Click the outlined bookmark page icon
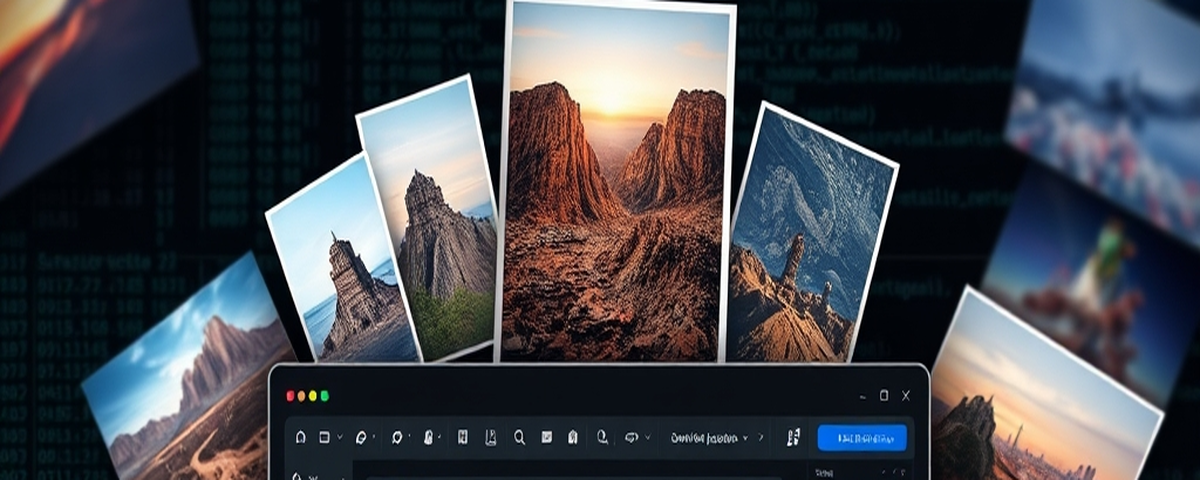1200x480 pixels. coord(491,437)
